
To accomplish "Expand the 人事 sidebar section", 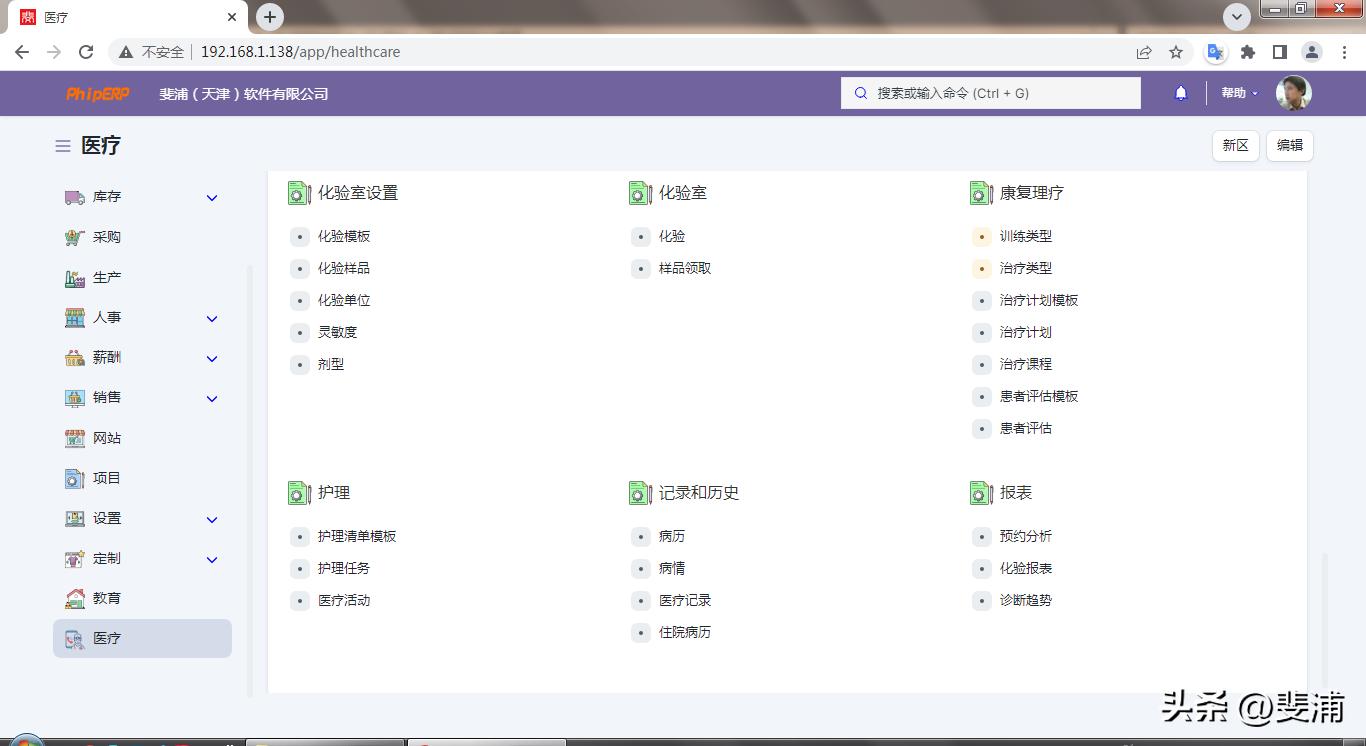I will (212, 318).
